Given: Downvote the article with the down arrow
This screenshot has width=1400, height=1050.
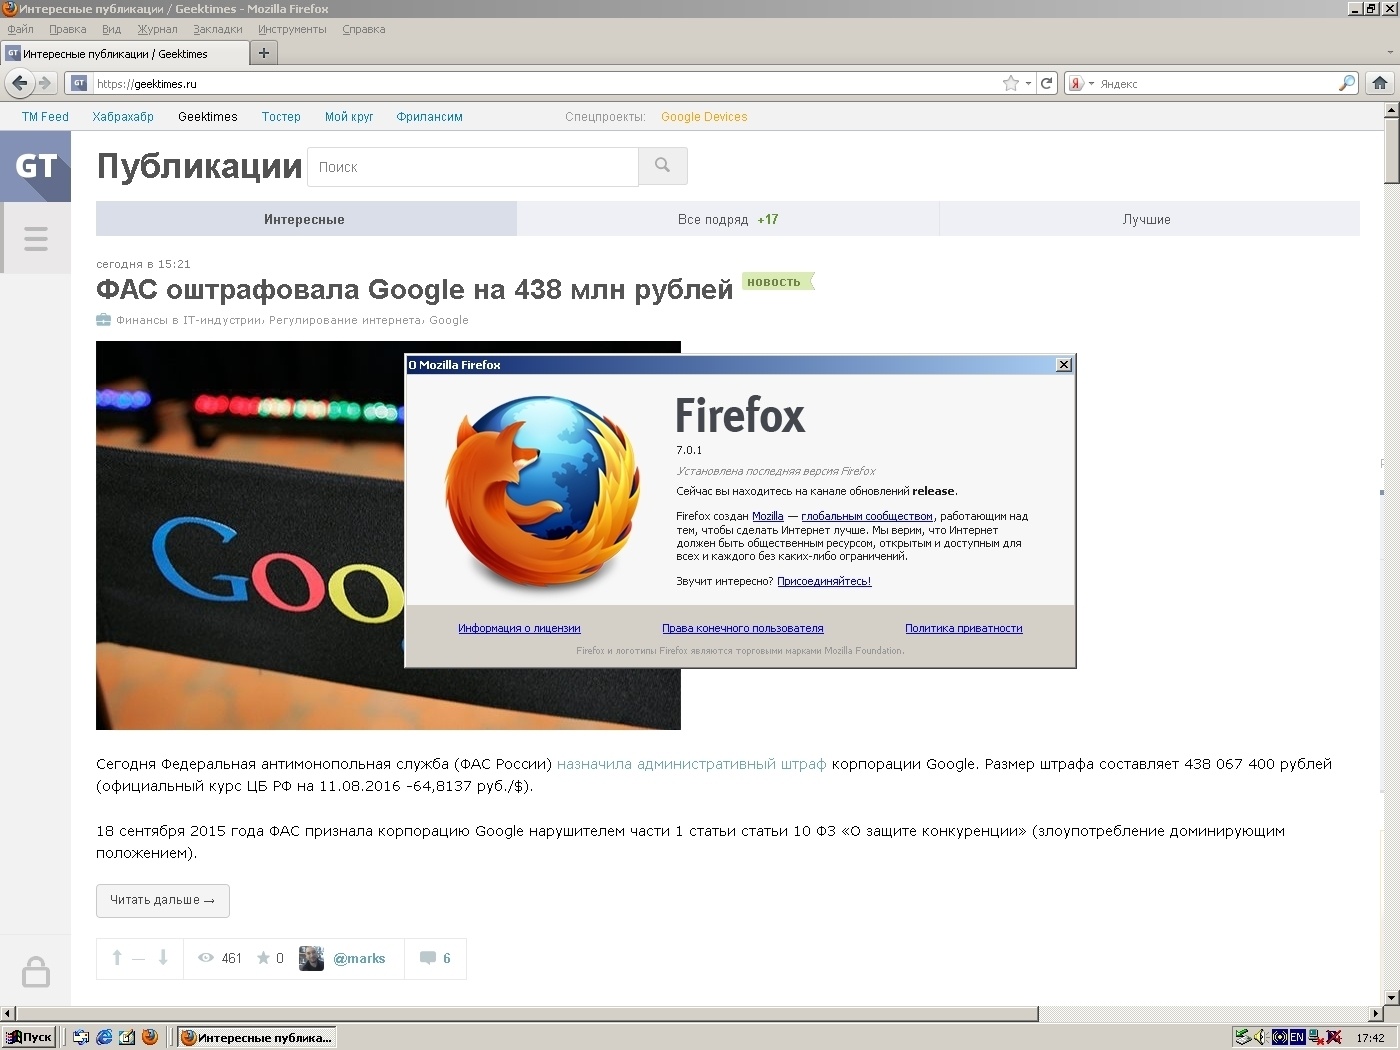Looking at the screenshot, I should [161, 957].
